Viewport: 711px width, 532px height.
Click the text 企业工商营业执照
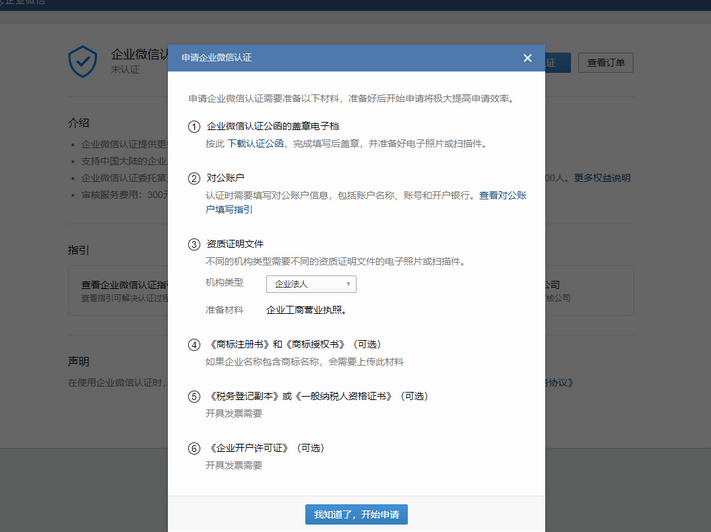point(306,310)
